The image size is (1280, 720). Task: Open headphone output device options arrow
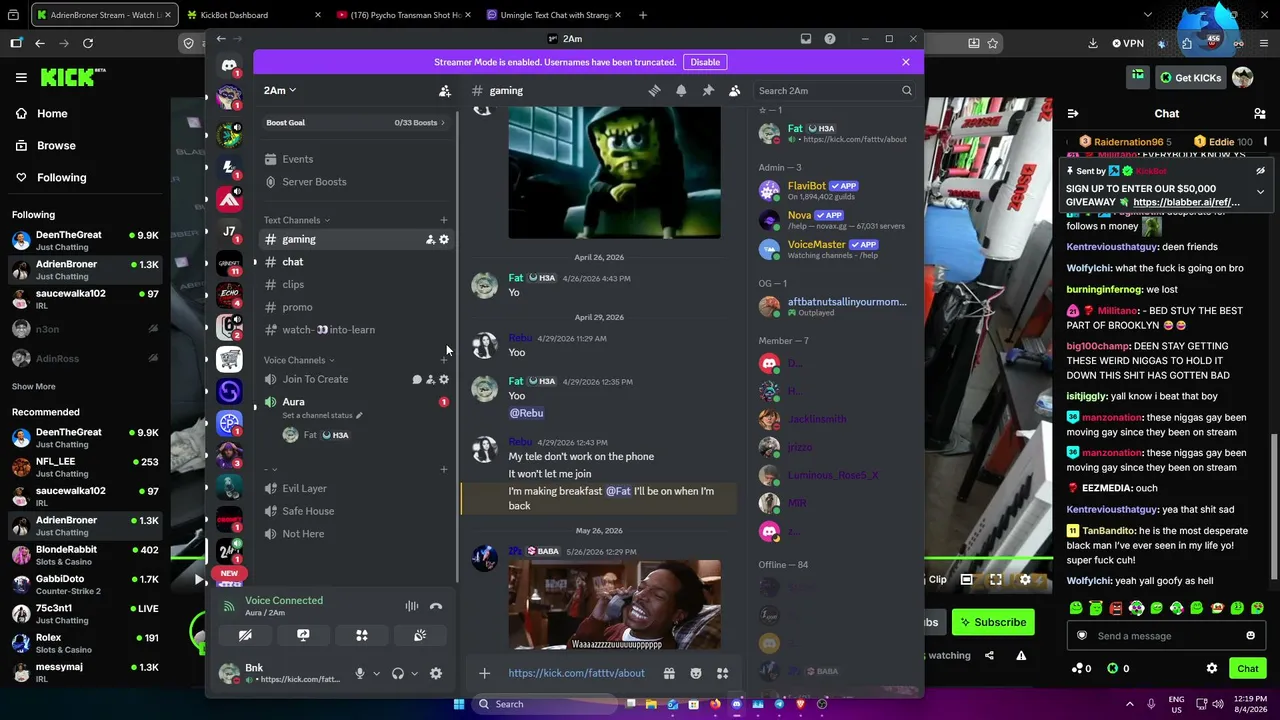tap(414, 674)
